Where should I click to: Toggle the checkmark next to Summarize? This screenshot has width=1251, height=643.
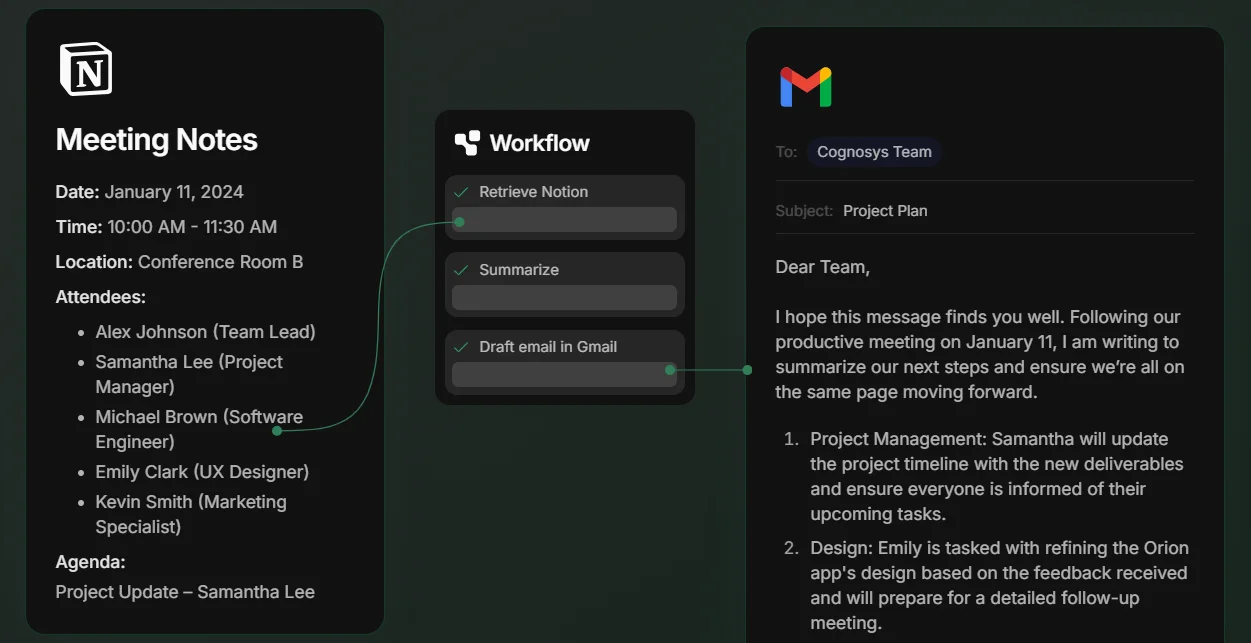pos(461,270)
